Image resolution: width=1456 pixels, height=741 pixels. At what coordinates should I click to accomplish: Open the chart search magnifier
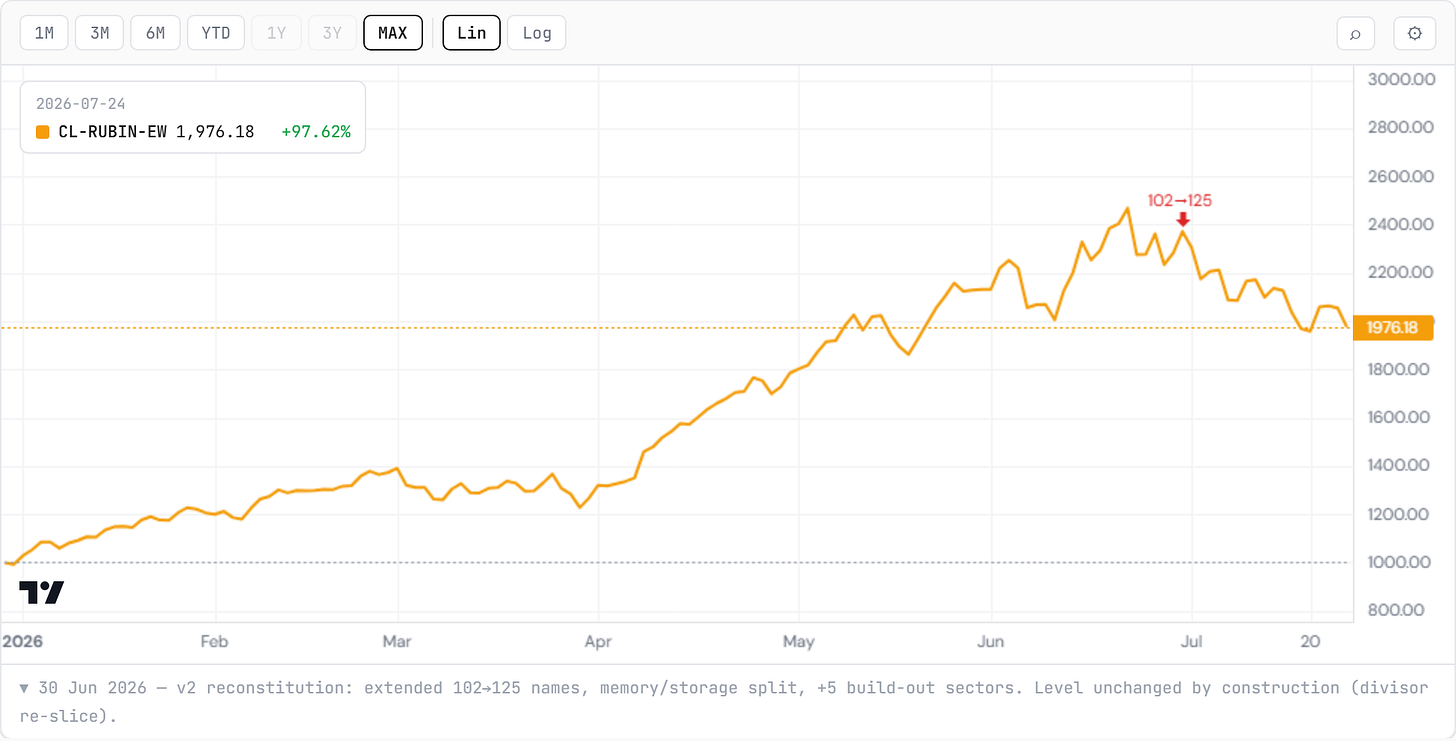coord(1356,33)
